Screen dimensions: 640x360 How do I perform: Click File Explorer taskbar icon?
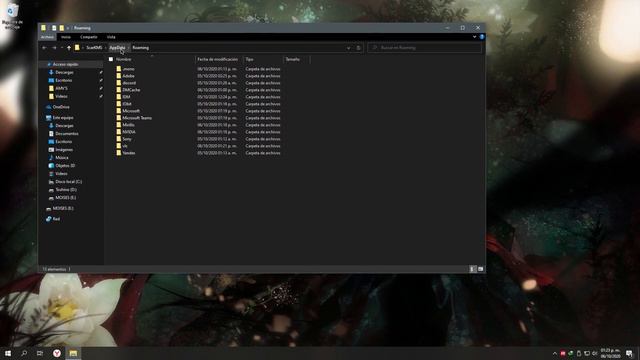73,353
